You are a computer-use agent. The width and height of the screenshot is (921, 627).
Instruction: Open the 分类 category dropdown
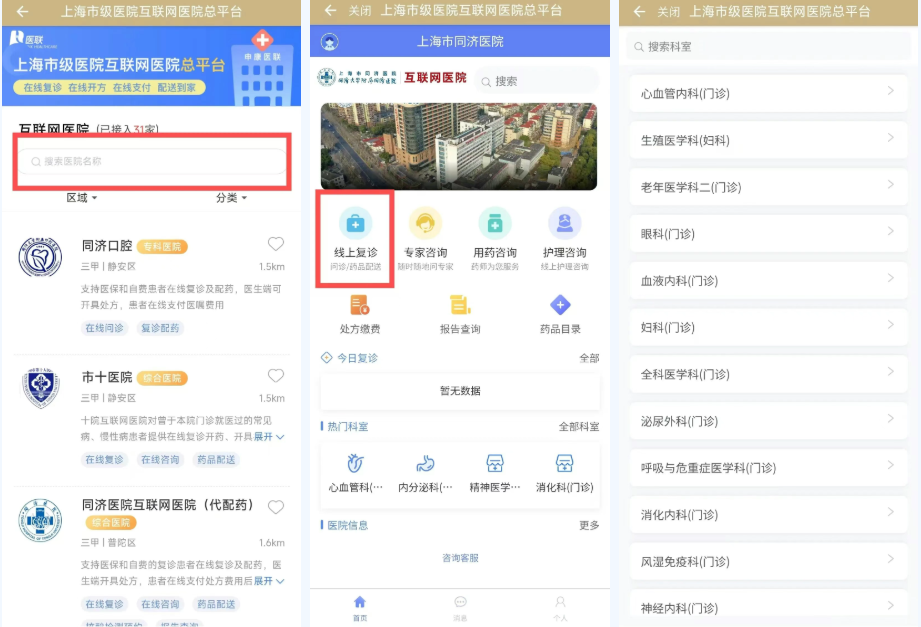click(x=231, y=198)
